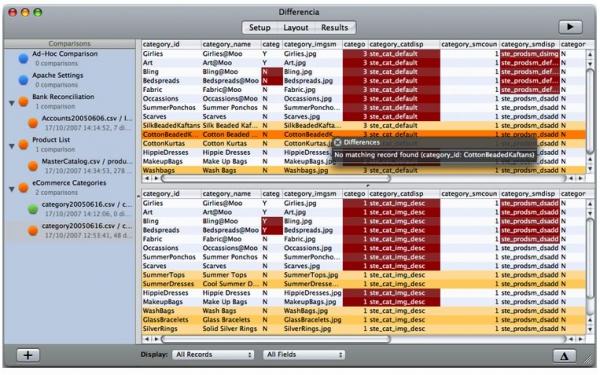
Task: Click orange icon beside MasterCatalog.csv
Action: point(33,166)
